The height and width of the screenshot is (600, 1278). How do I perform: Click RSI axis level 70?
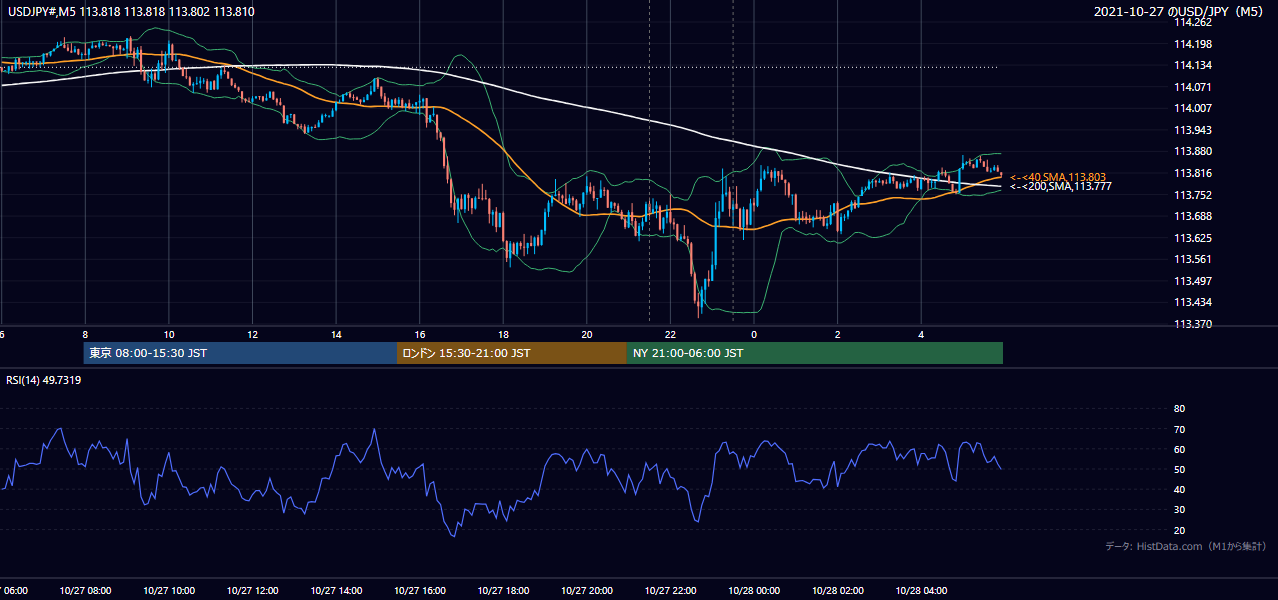[1179, 429]
